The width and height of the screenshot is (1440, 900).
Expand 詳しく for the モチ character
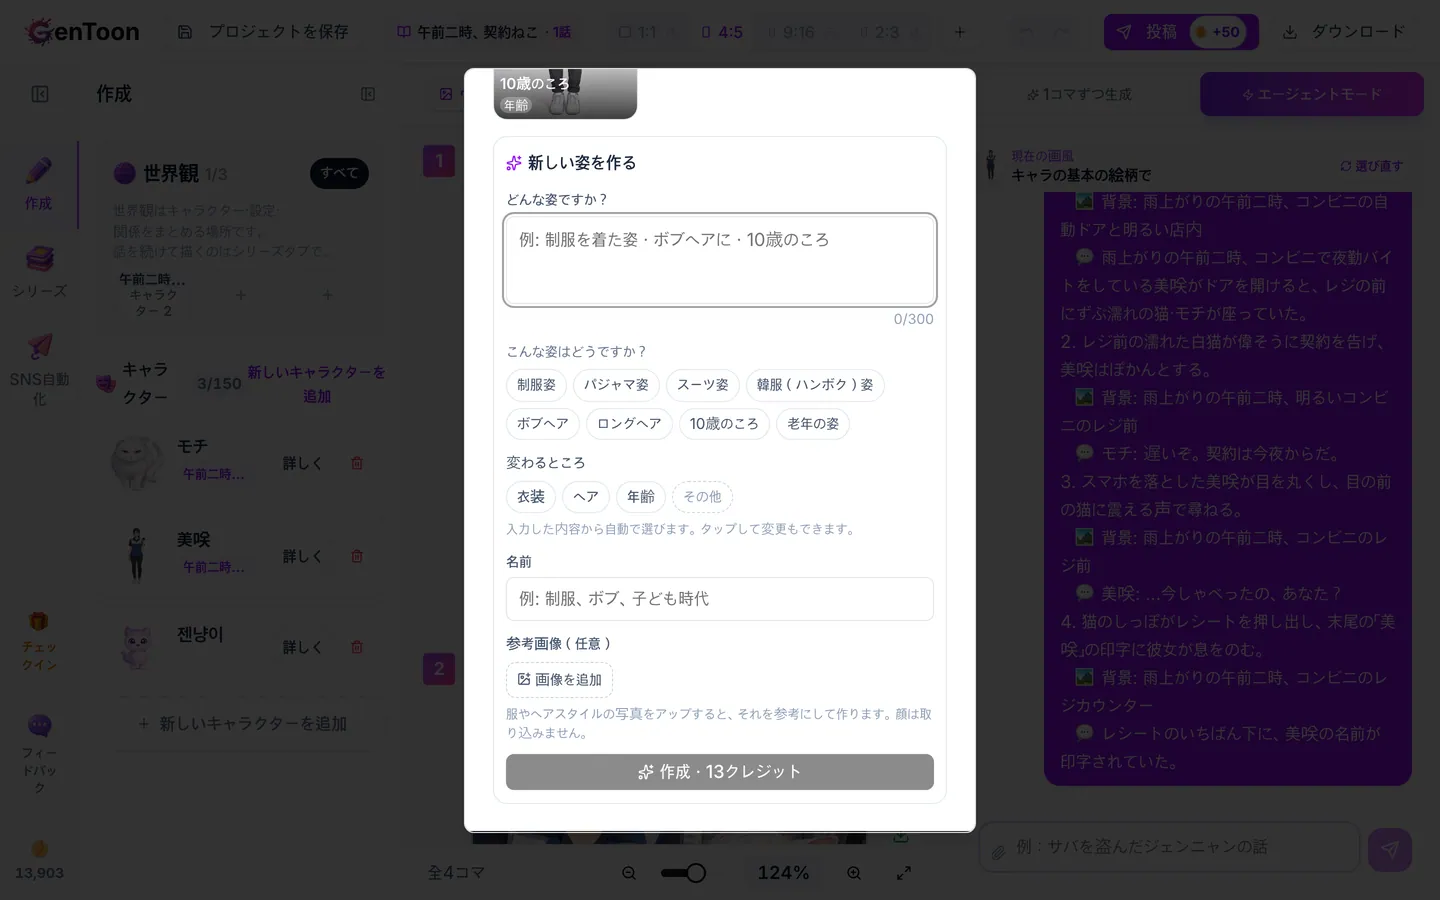point(302,463)
